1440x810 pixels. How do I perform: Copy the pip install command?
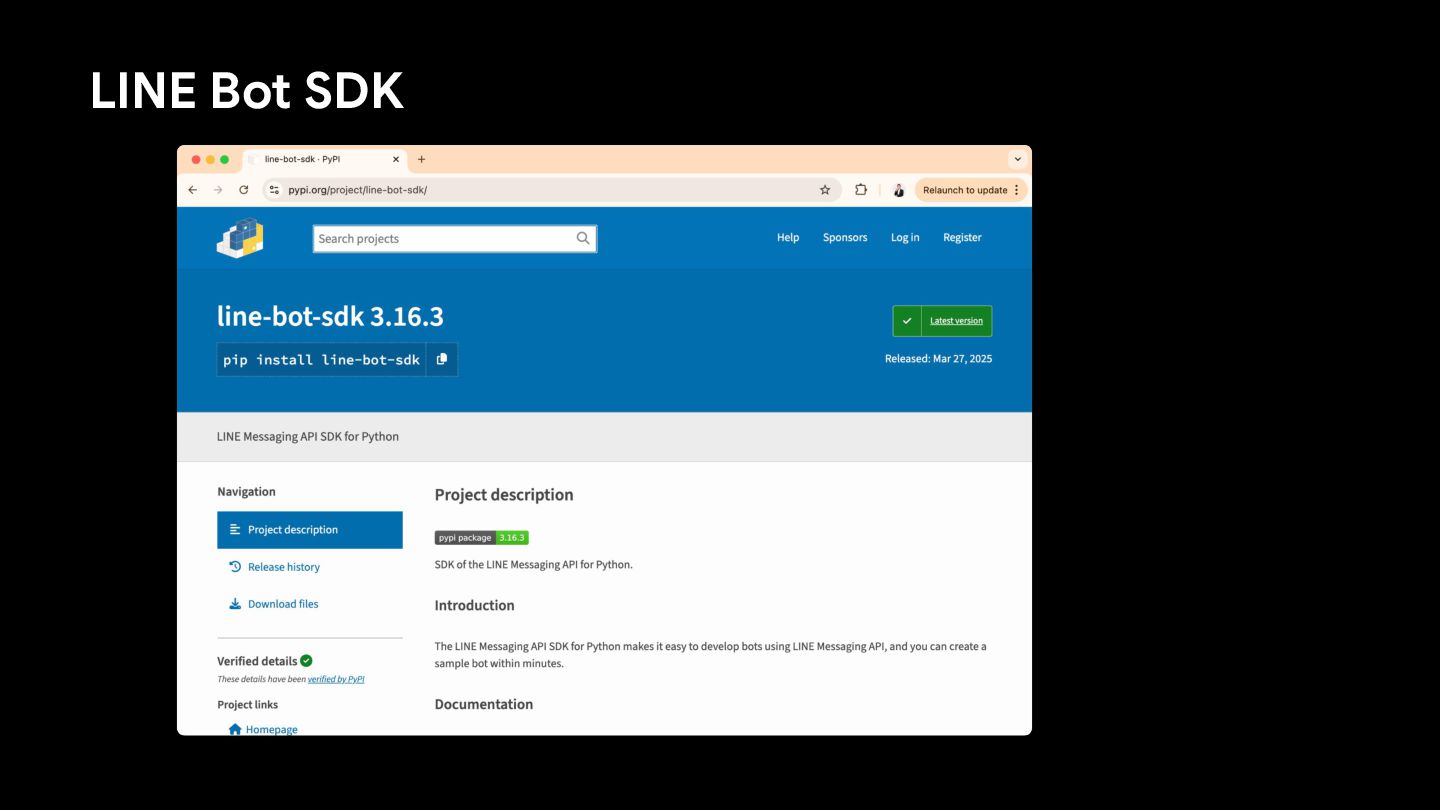pyautogui.click(x=442, y=359)
